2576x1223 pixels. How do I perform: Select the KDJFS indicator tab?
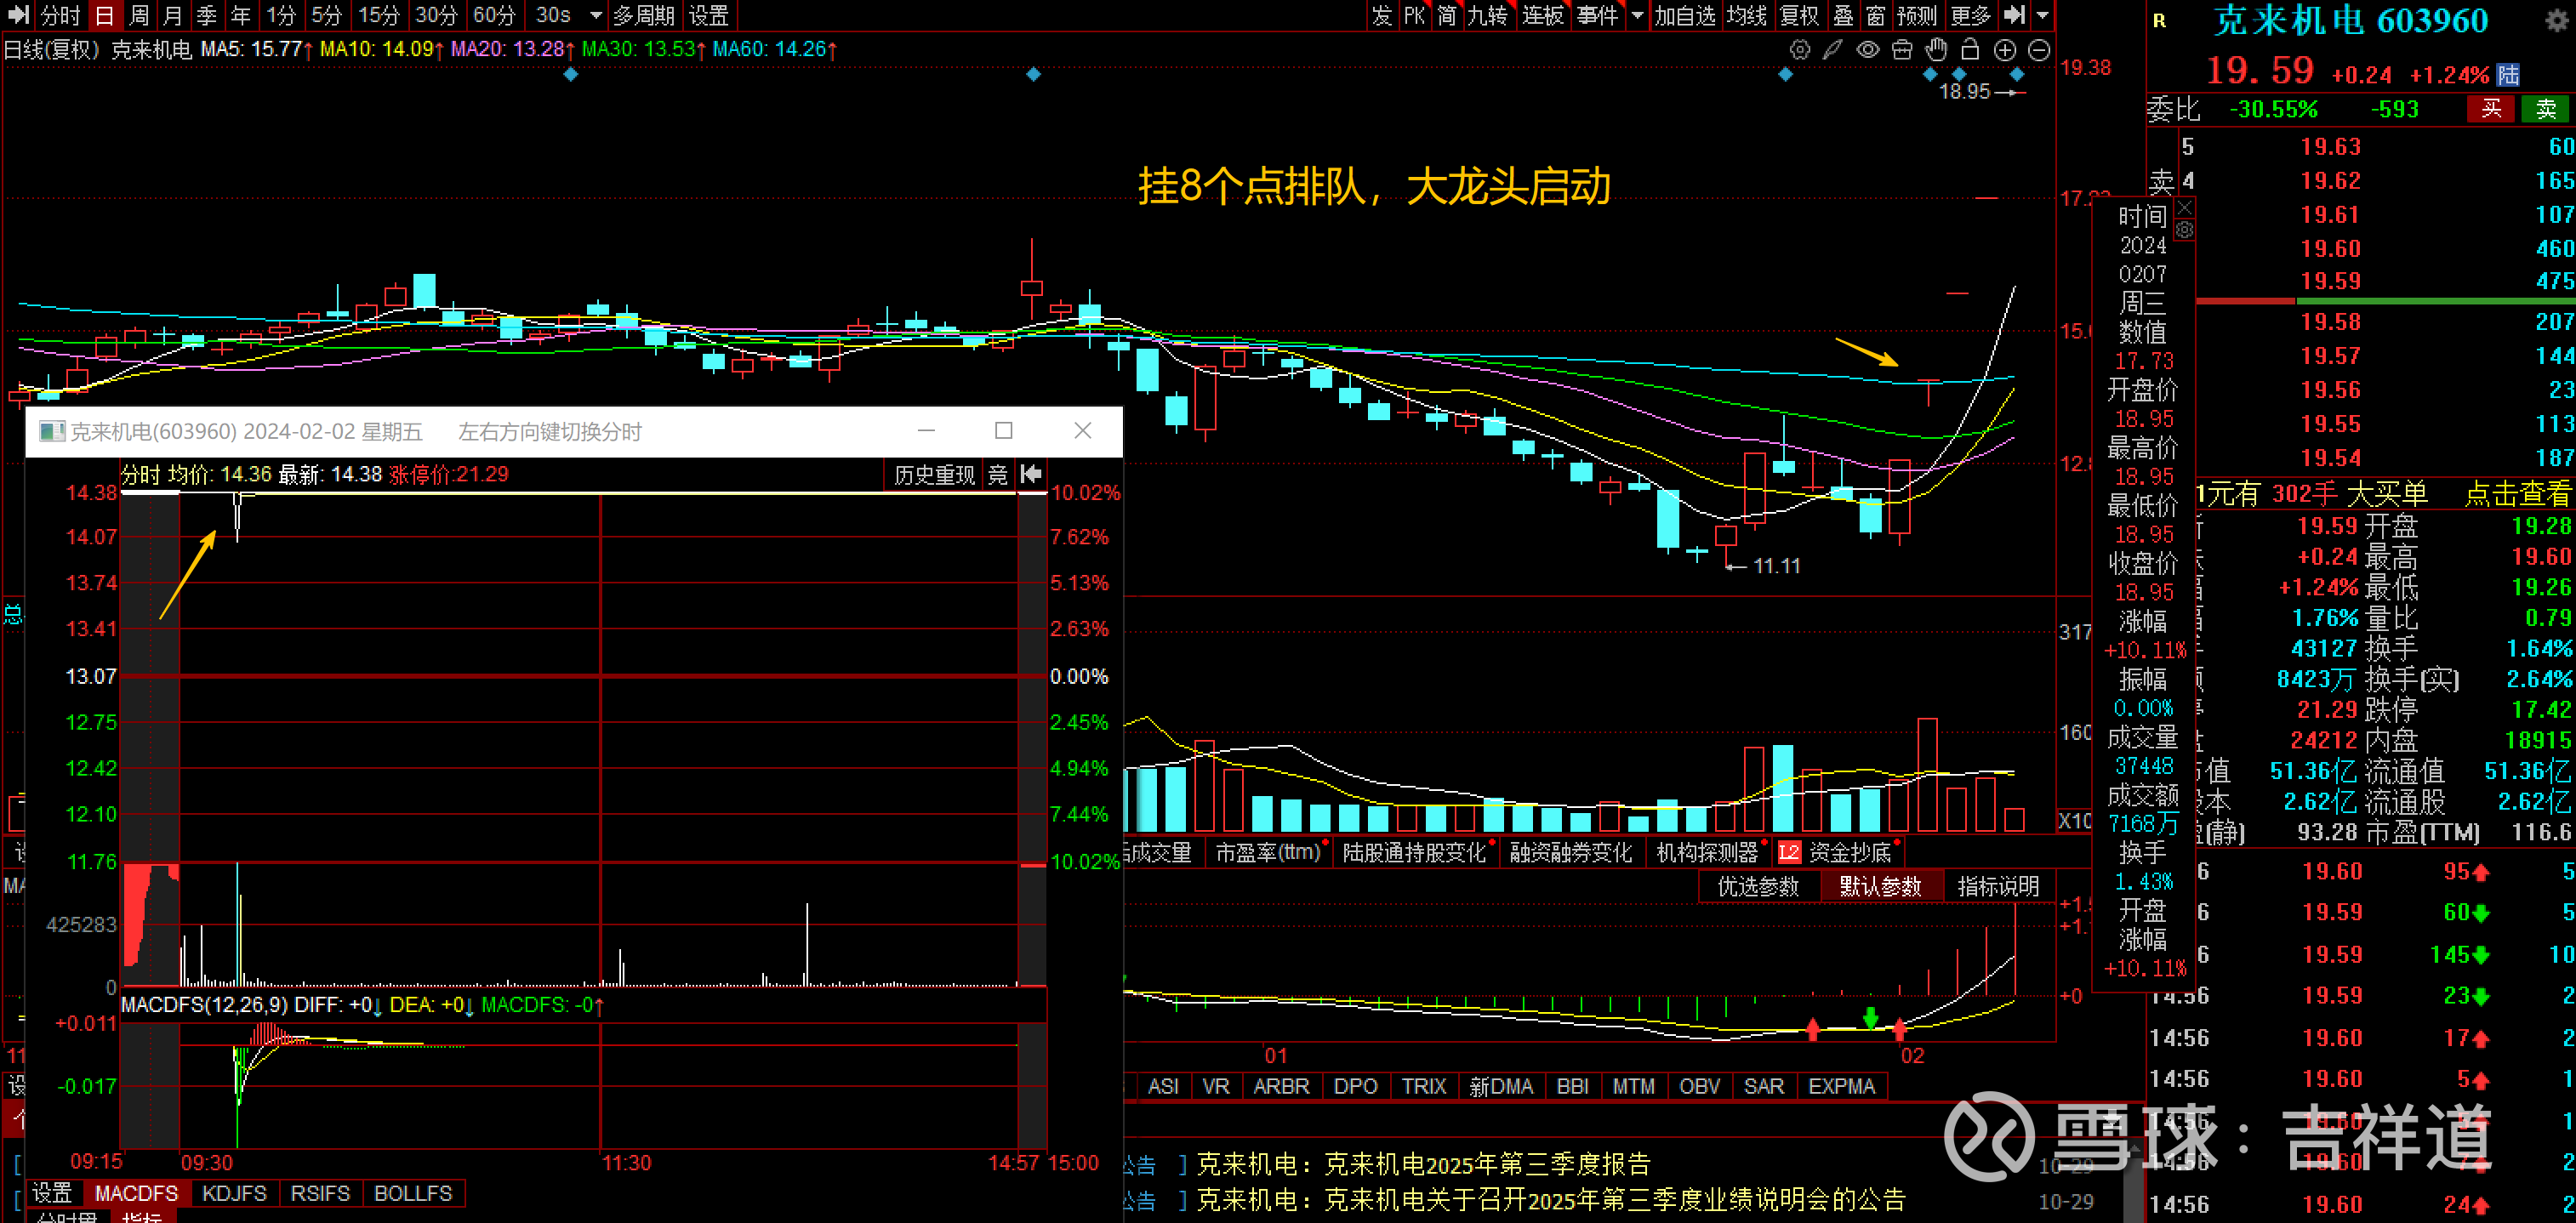[234, 1193]
